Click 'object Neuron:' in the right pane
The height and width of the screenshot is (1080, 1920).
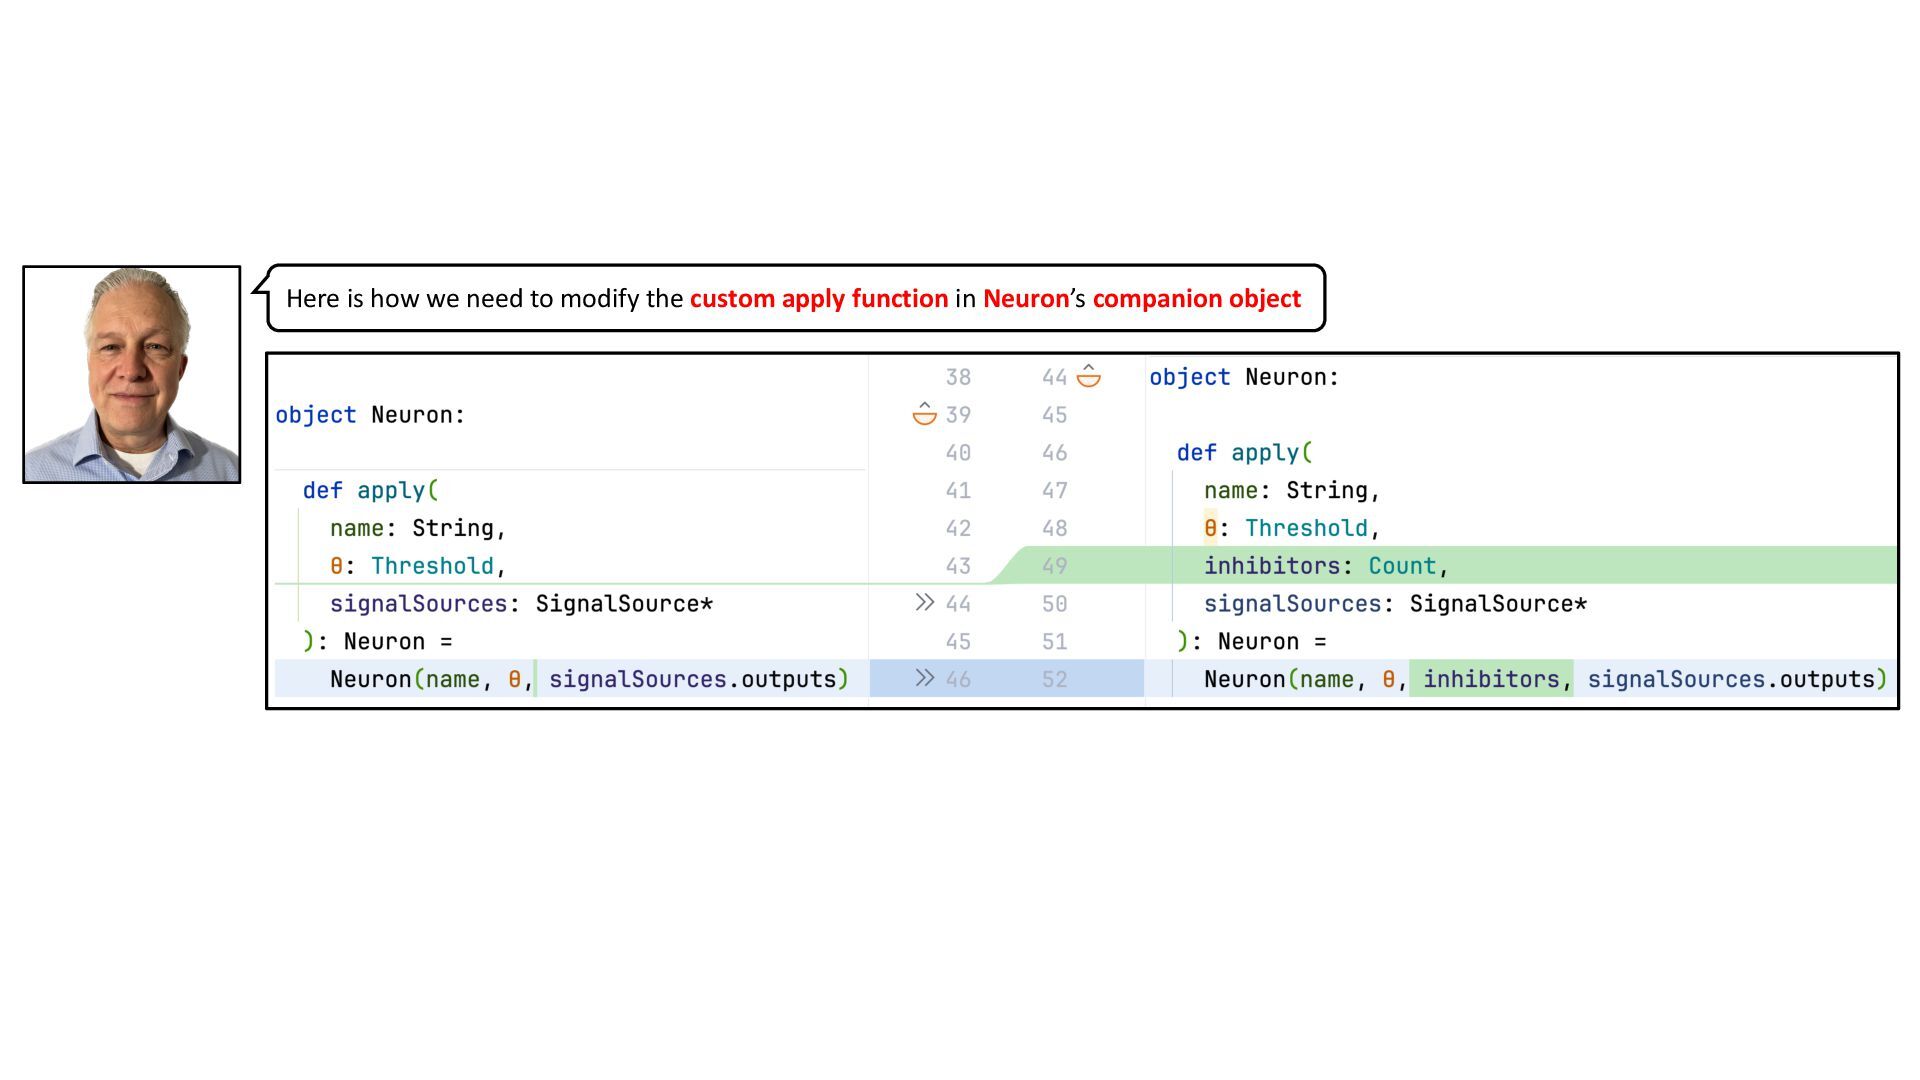(1243, 377)
